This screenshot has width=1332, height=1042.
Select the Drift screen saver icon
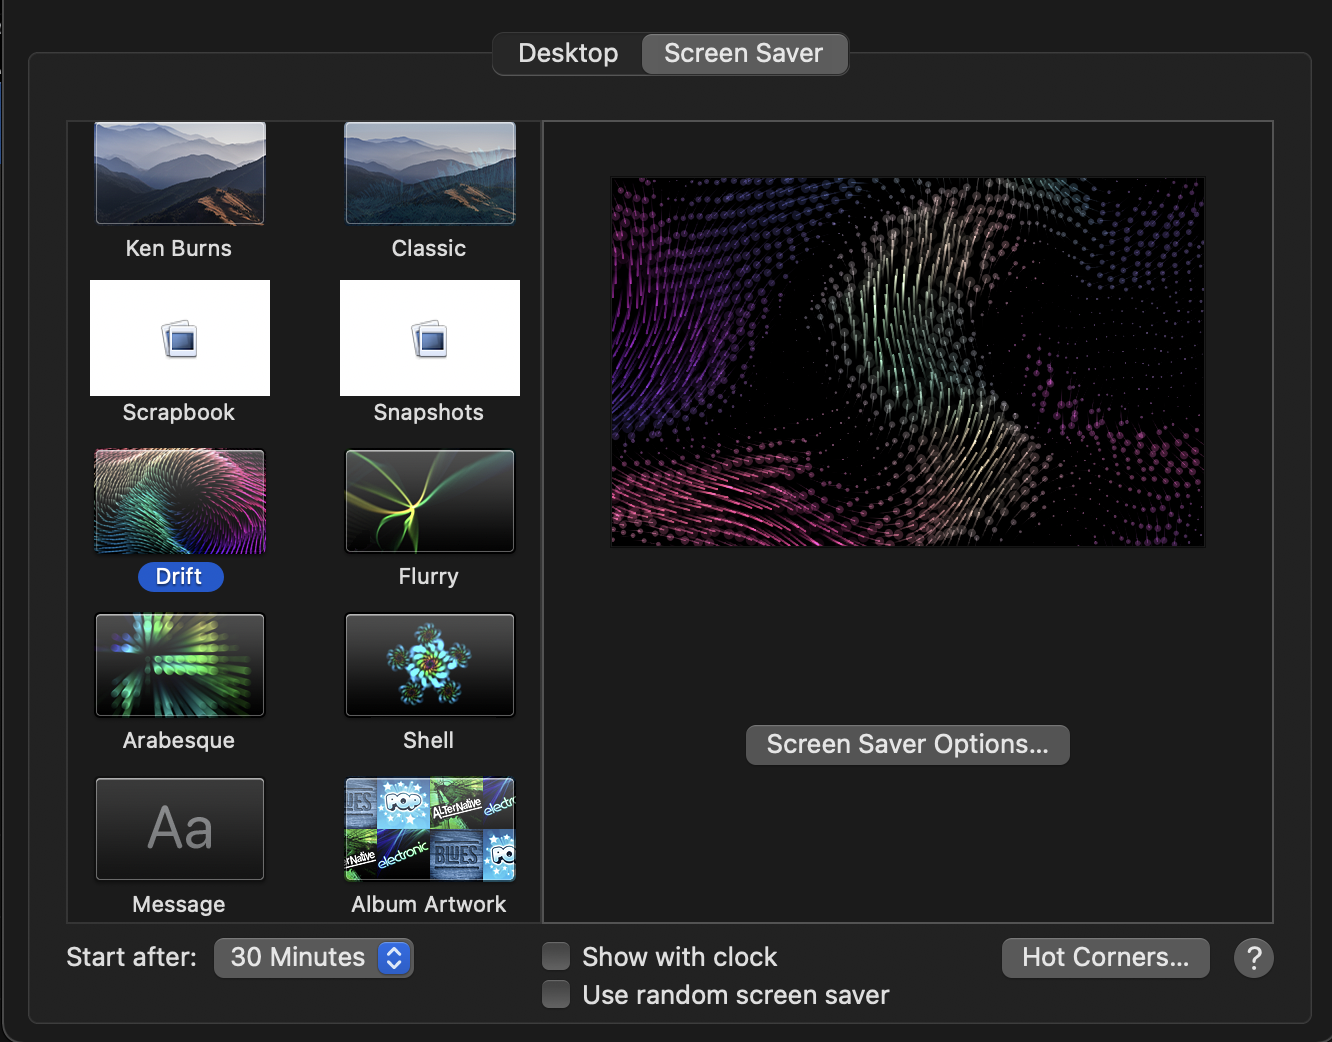point(180,502)
